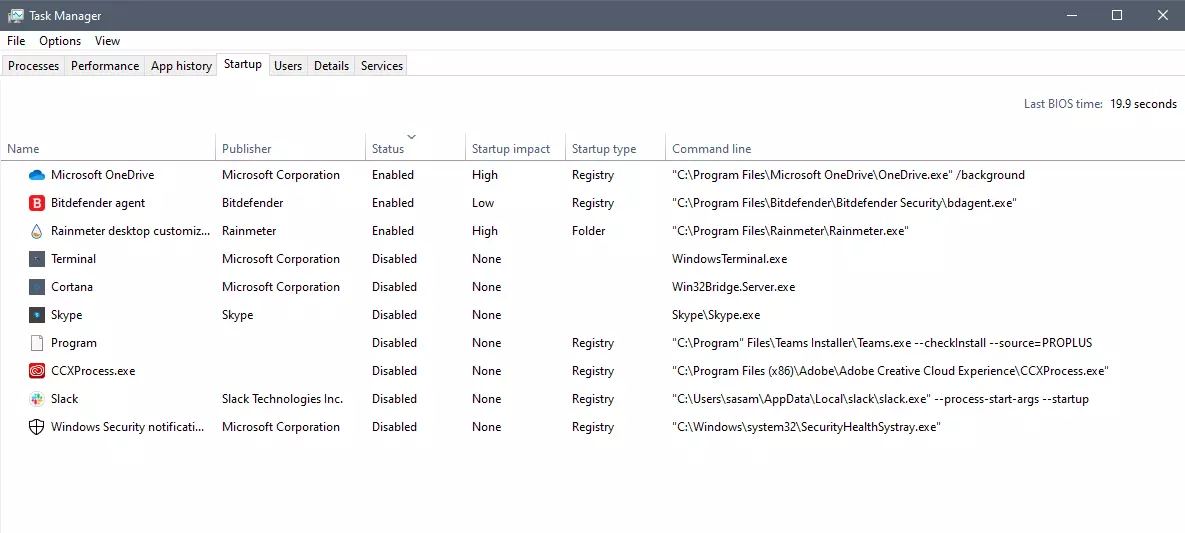Click the Enabled status of Microsoft OneDrive

click(393, 175)
